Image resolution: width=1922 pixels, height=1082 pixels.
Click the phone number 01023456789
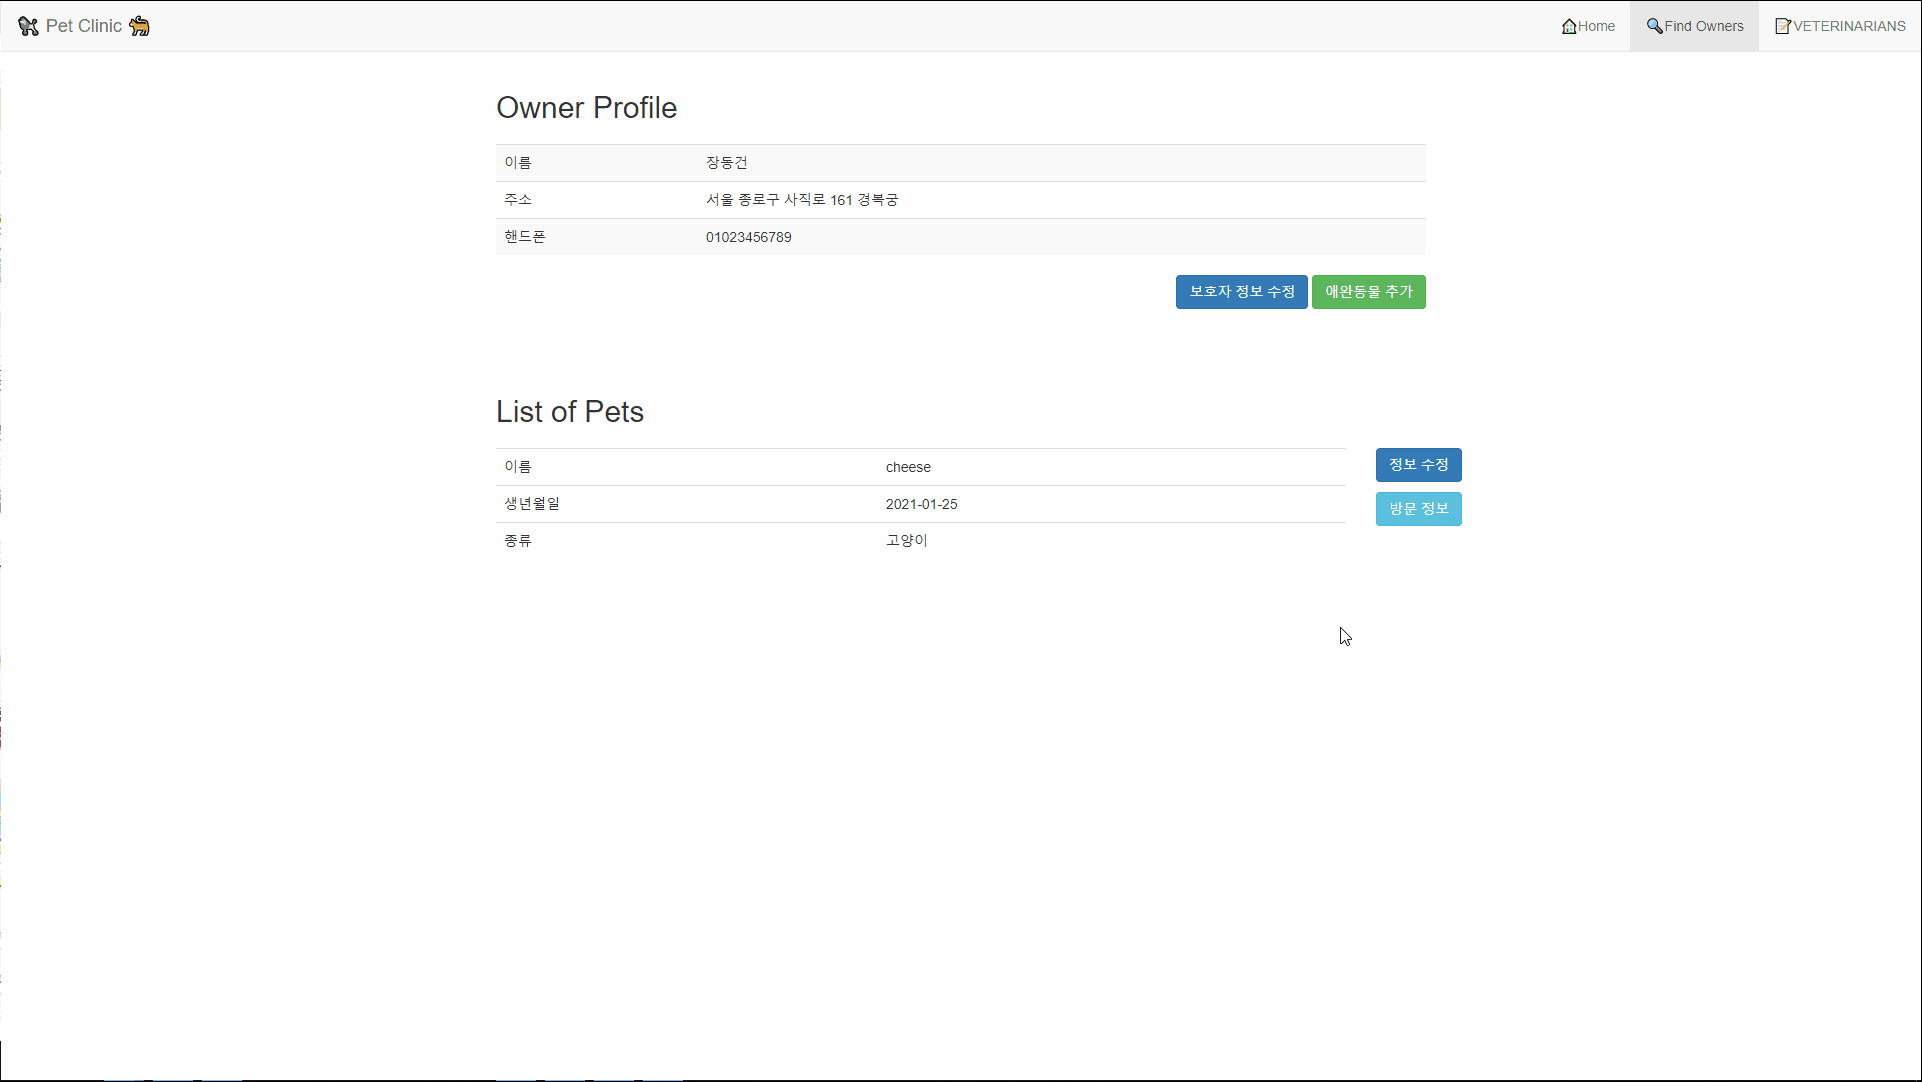point(749,237)
